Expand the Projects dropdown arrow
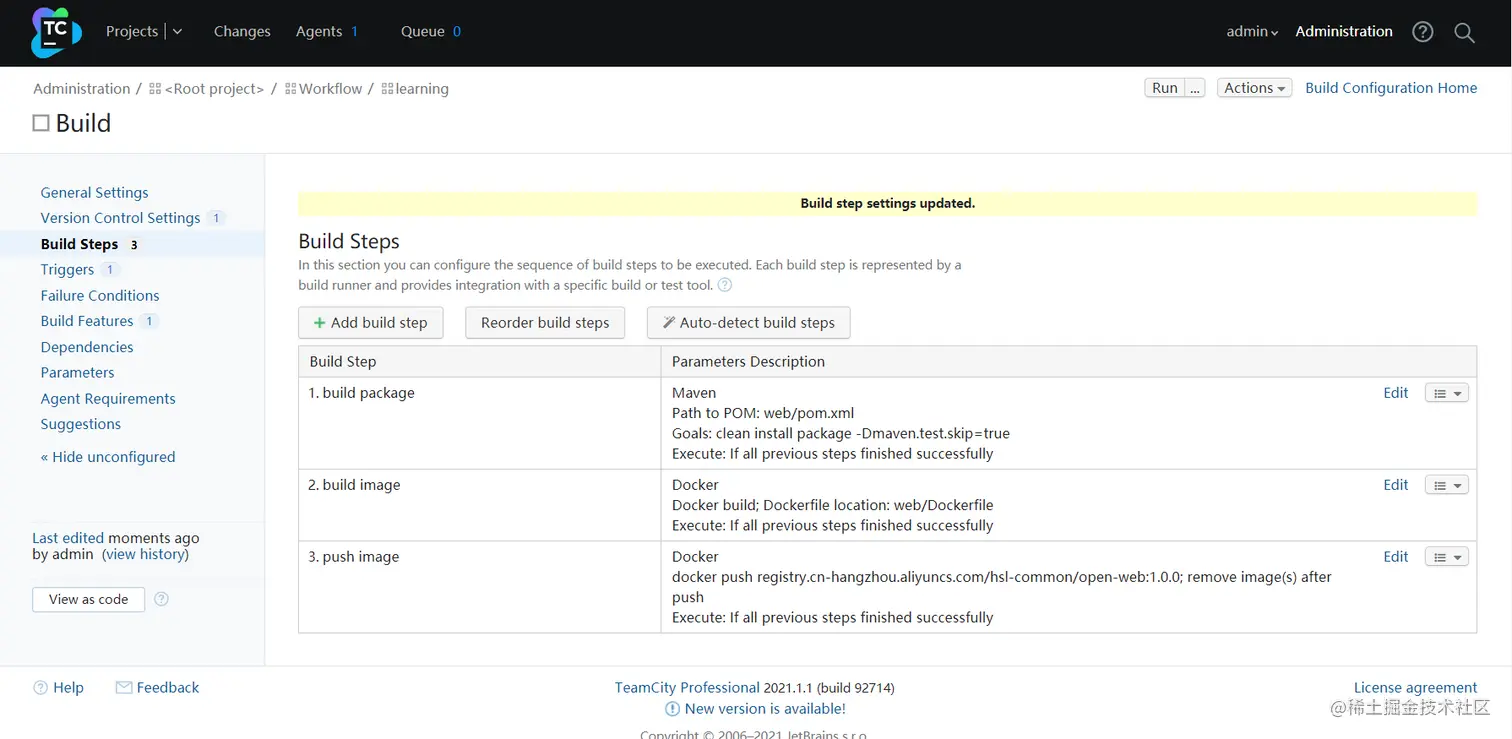 (177, 32)
